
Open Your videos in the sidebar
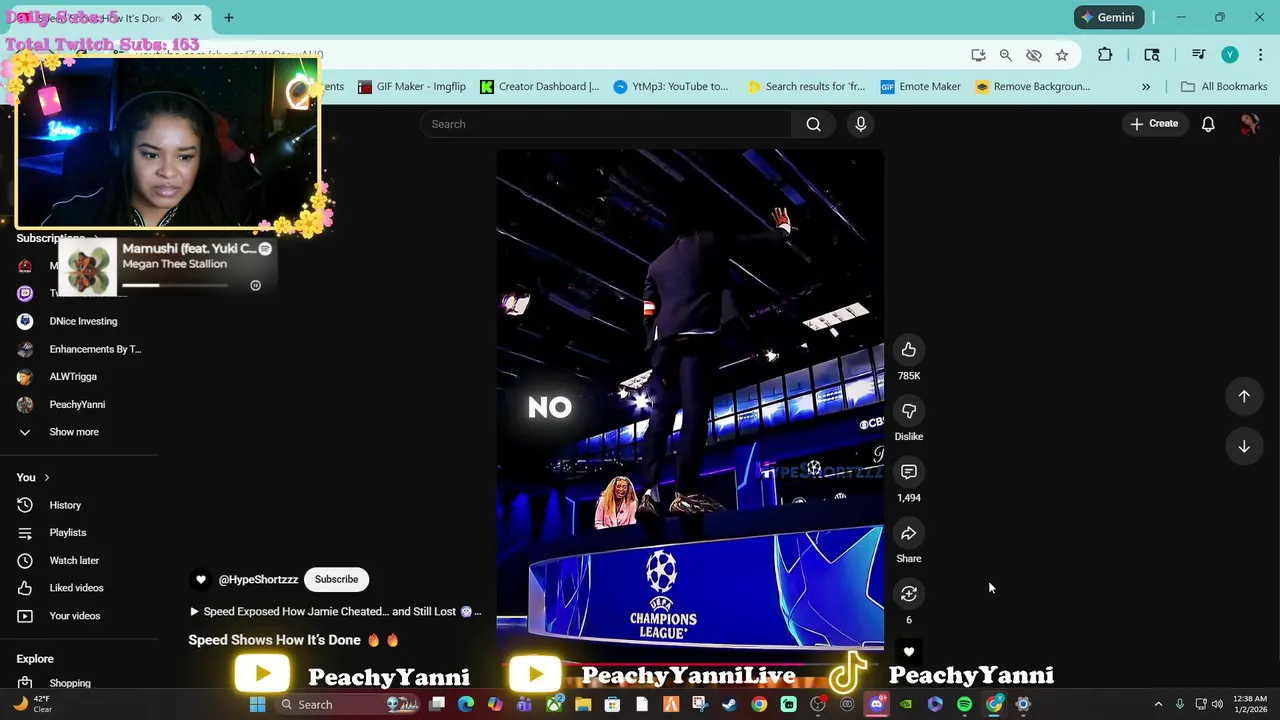pos(75,616)
